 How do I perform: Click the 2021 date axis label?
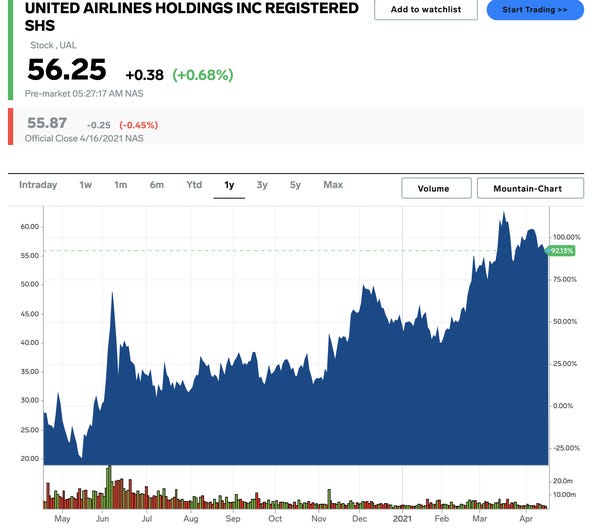pos(402,519)
